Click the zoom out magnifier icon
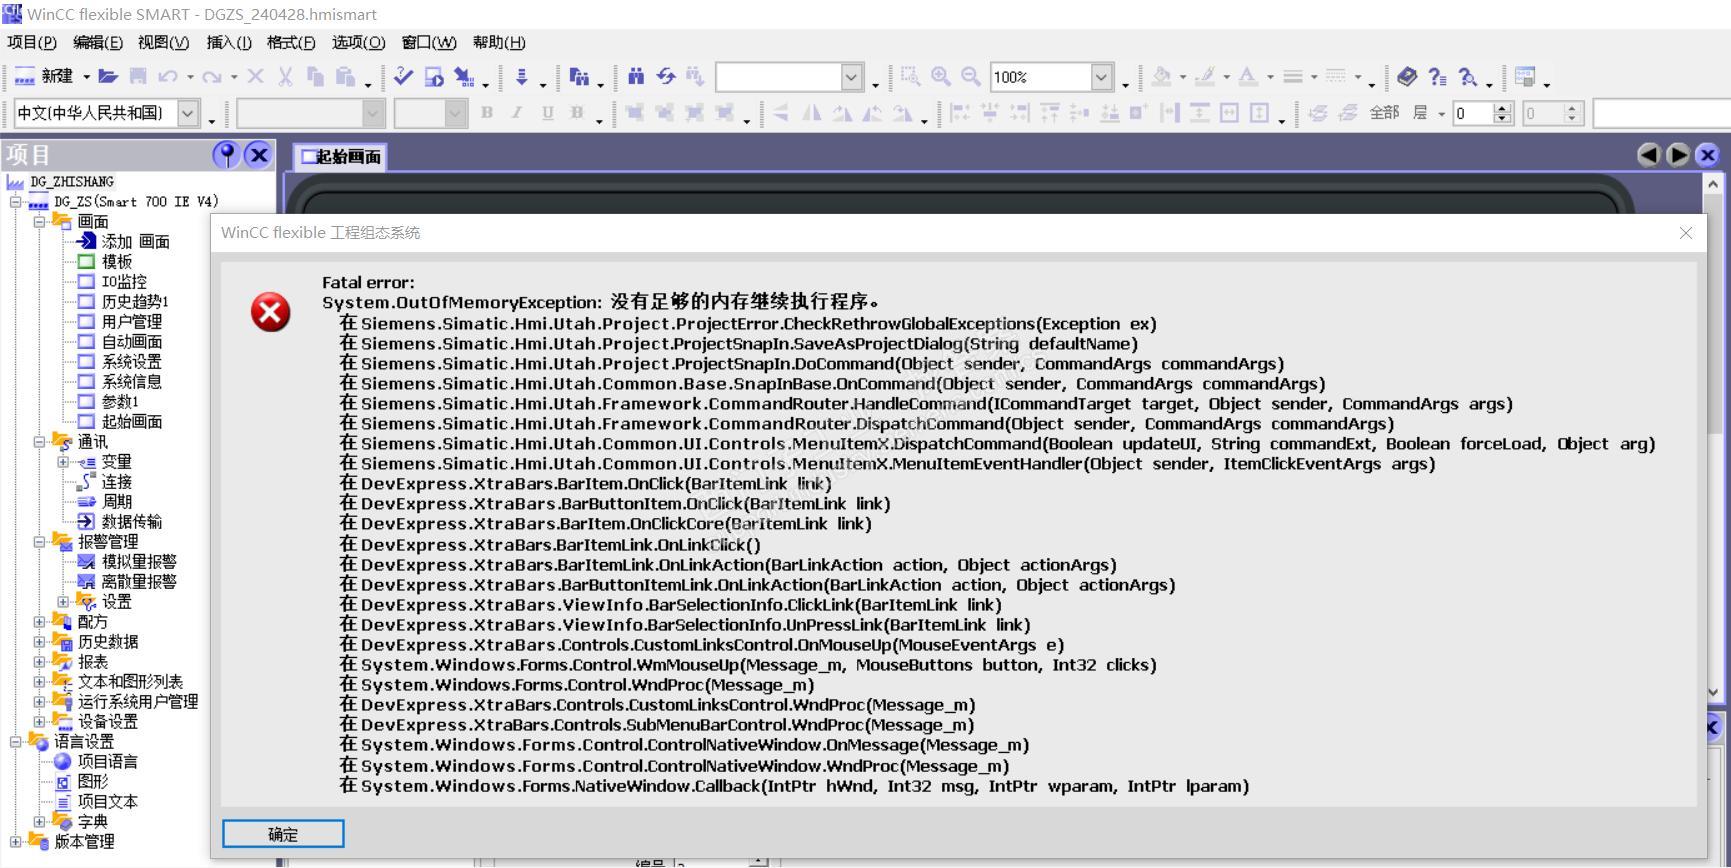 [x=970, y=77]
